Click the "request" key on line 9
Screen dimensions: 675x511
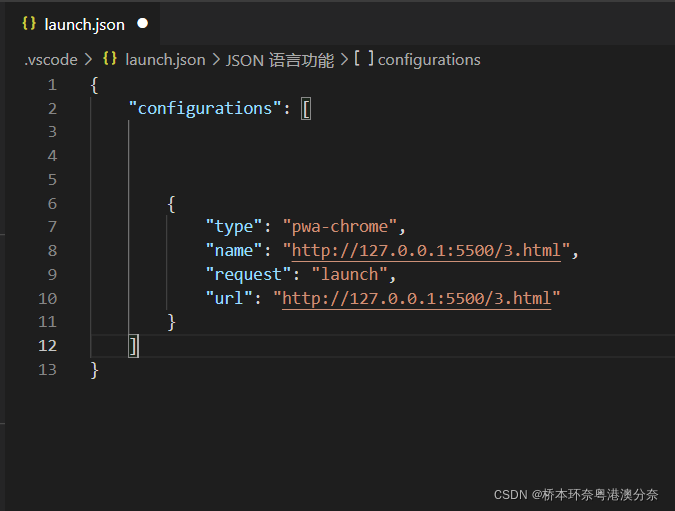pyautogui.click(x=248, y=274)
